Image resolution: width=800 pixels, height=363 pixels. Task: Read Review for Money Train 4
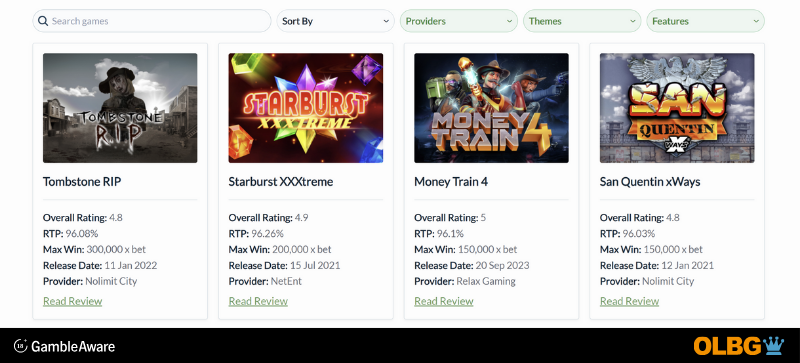tap(444, 301)
